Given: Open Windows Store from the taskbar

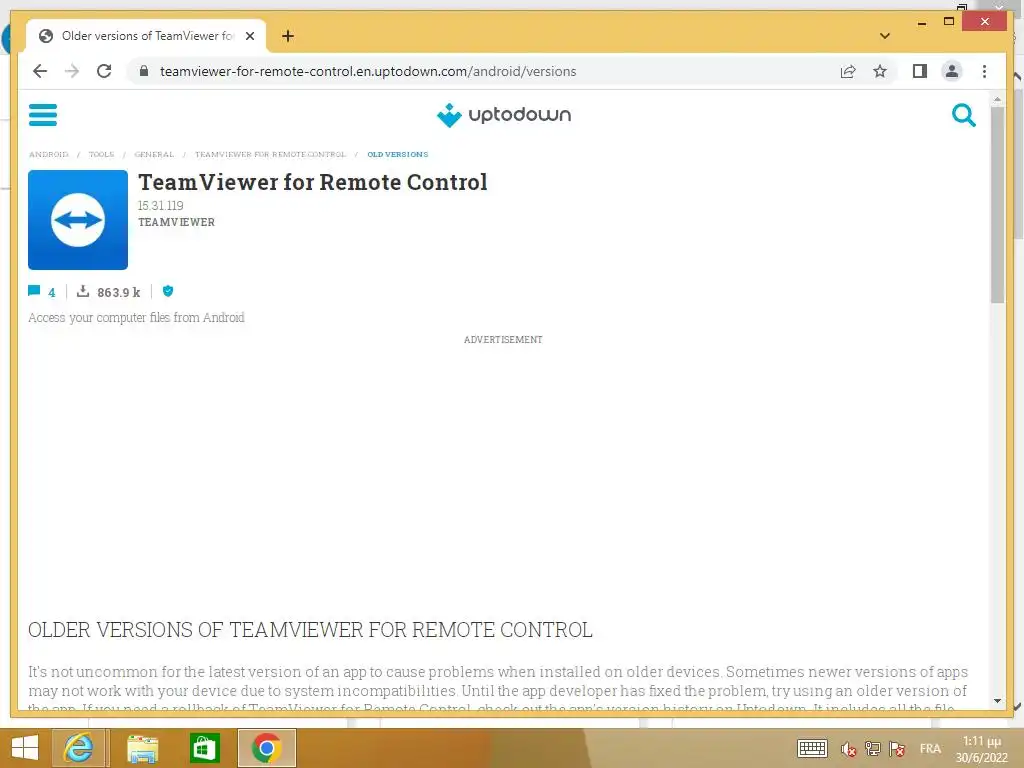Looking at the screenshot, I should [x=204, y=748].
